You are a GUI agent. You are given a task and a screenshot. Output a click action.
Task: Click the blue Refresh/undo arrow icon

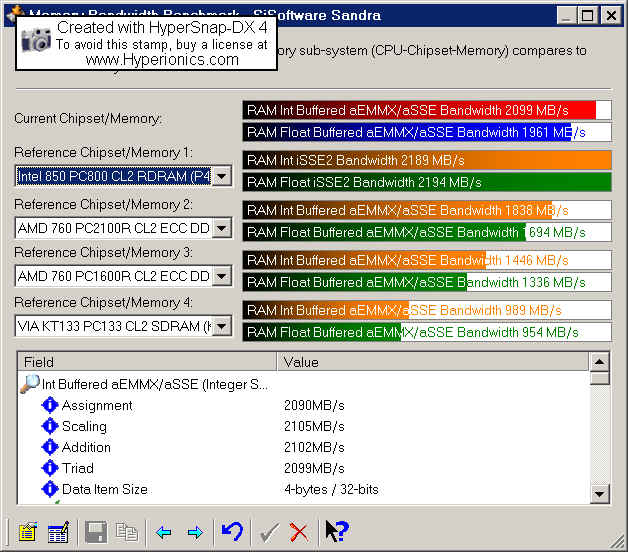[232, 532]
